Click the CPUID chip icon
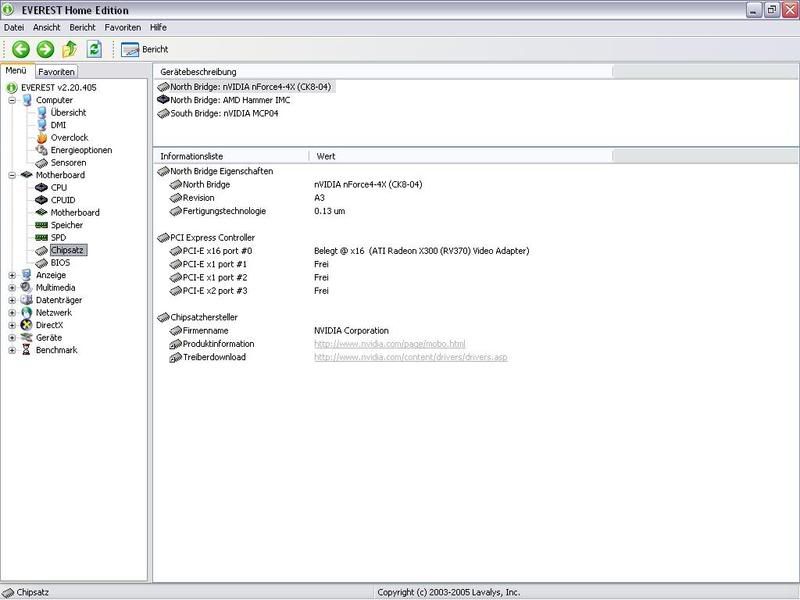 coord(41,200)
